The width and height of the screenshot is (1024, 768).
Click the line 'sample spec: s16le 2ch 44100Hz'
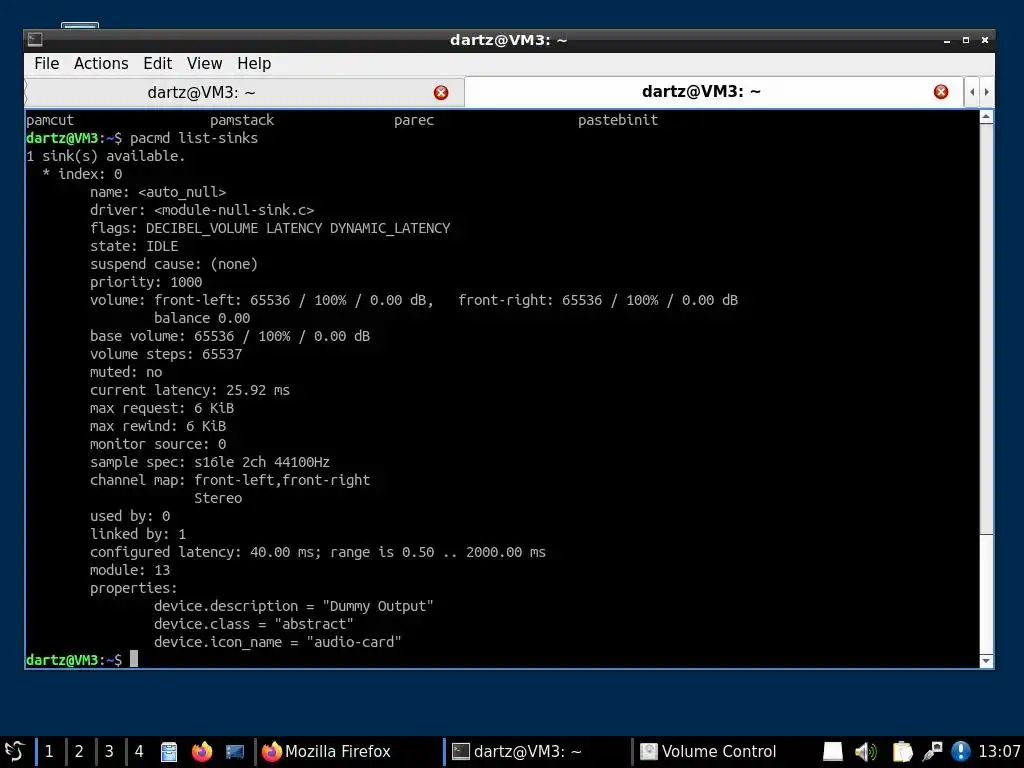(x=210, y=462)
